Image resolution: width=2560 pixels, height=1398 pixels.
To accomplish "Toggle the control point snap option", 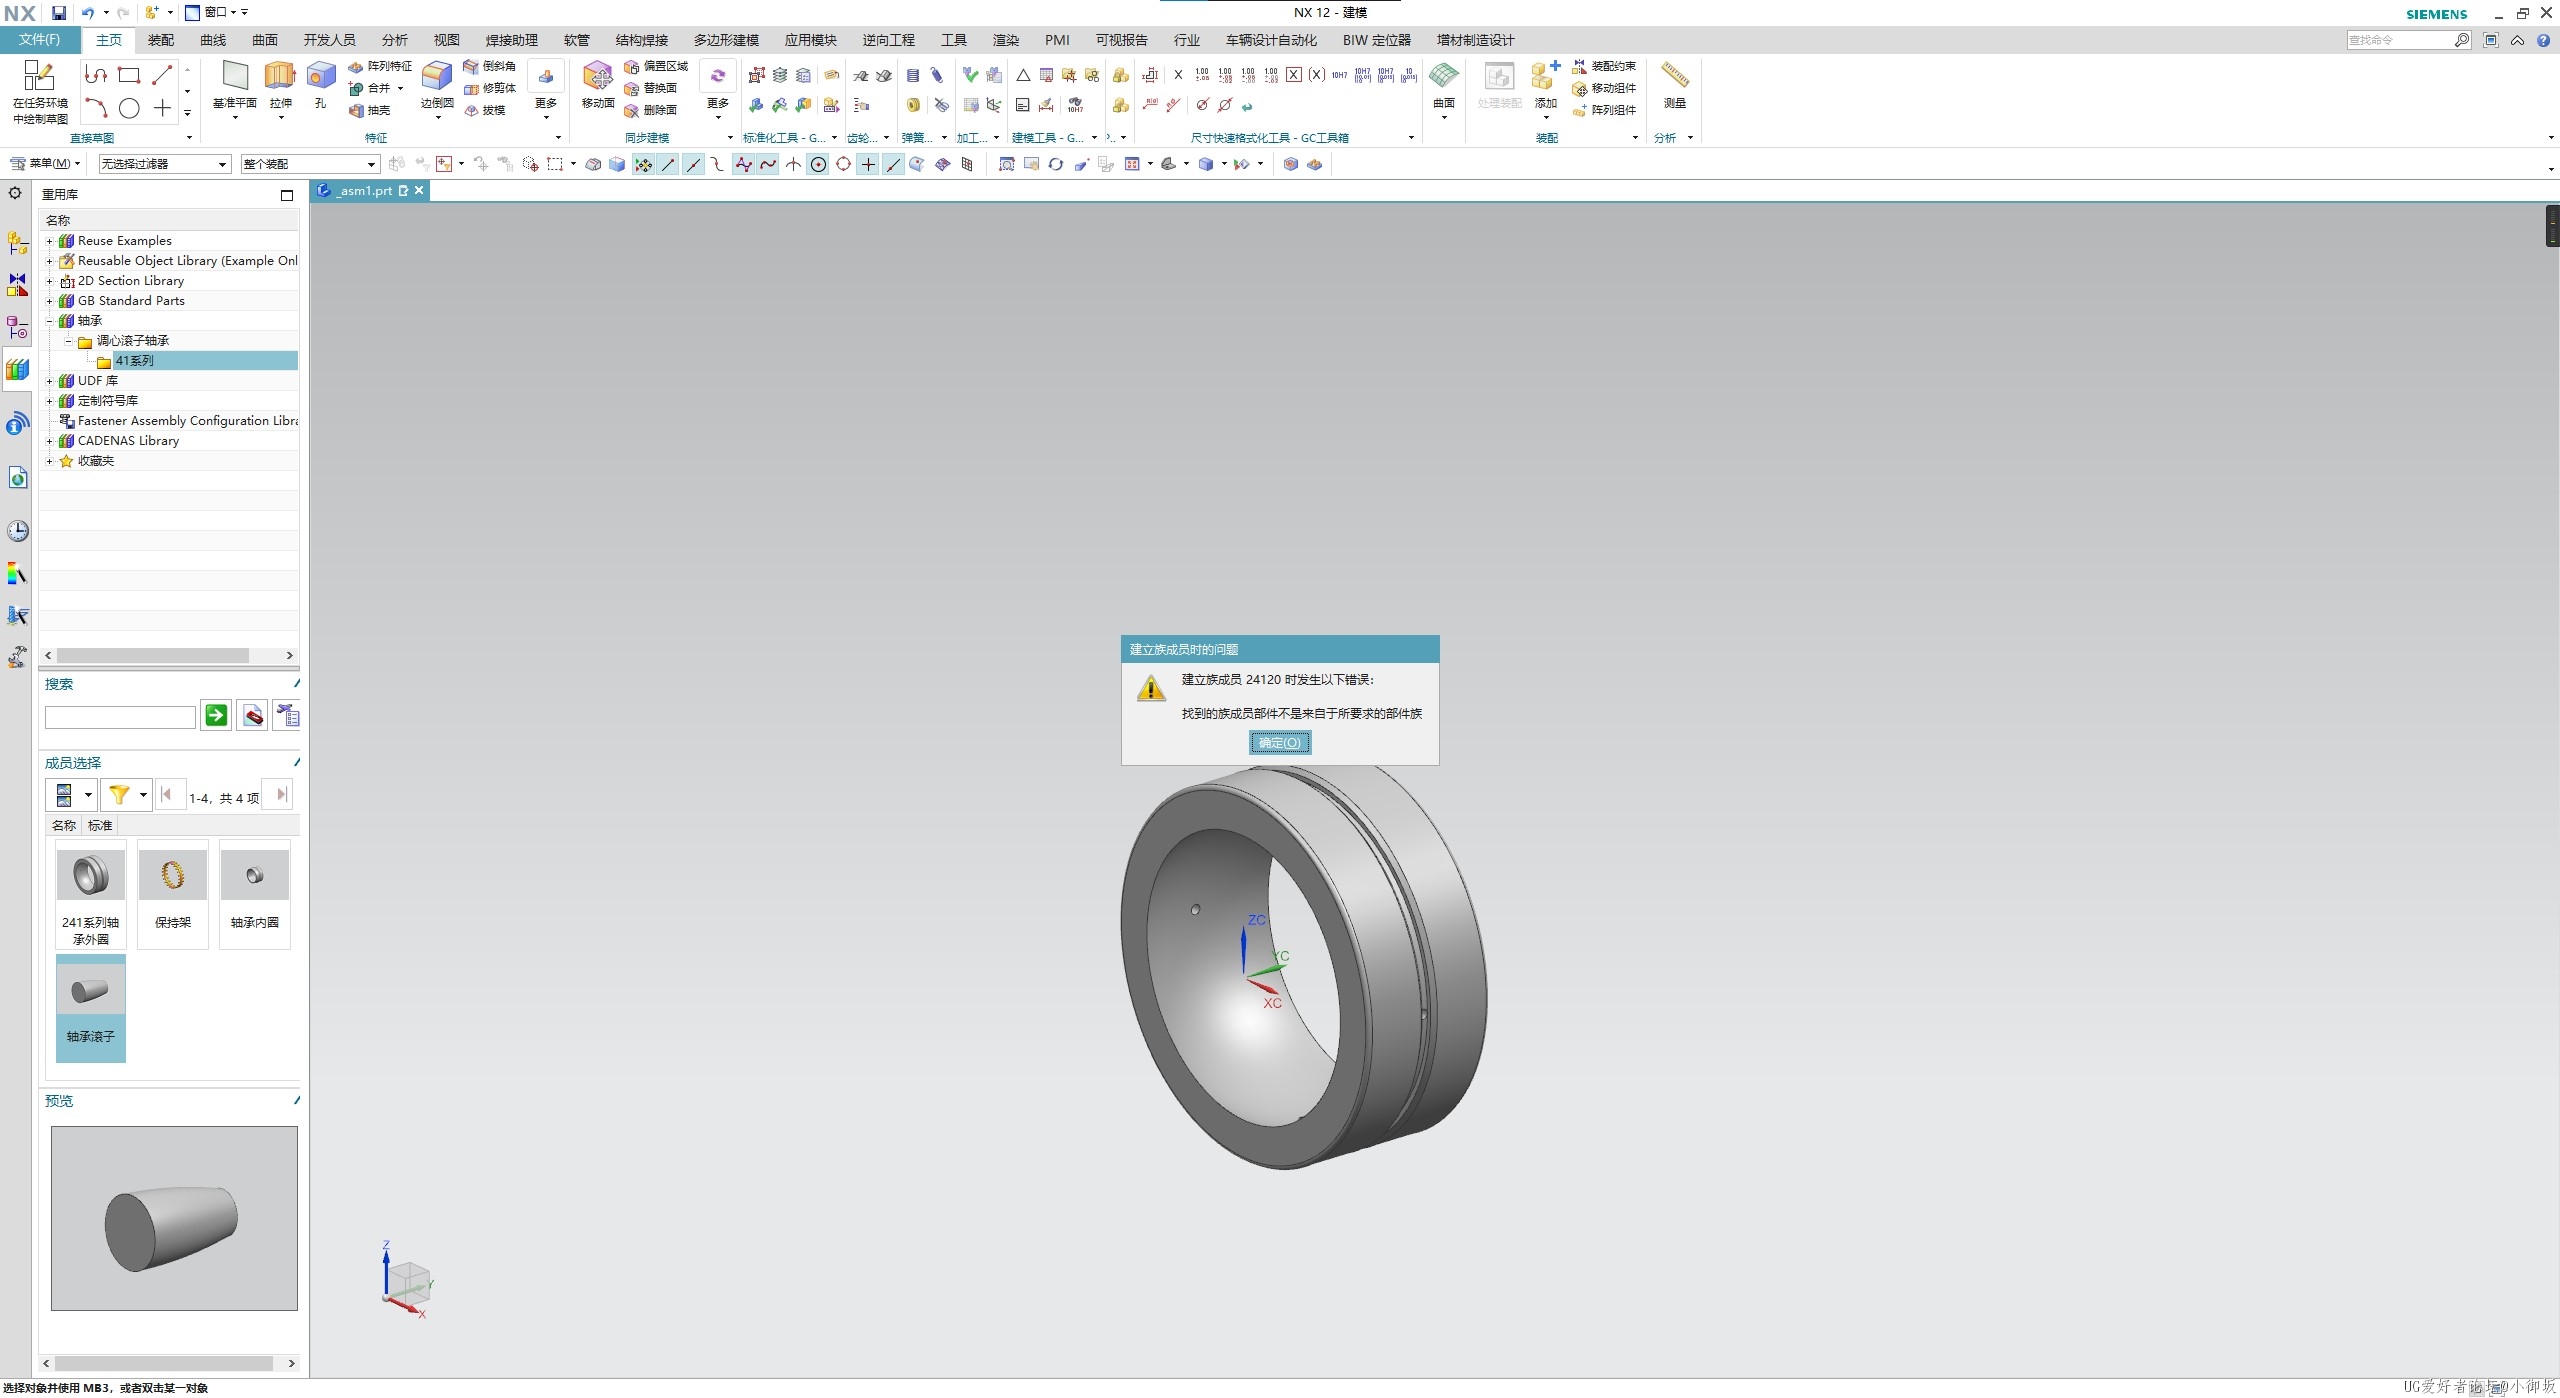I will tap(718, 164).
